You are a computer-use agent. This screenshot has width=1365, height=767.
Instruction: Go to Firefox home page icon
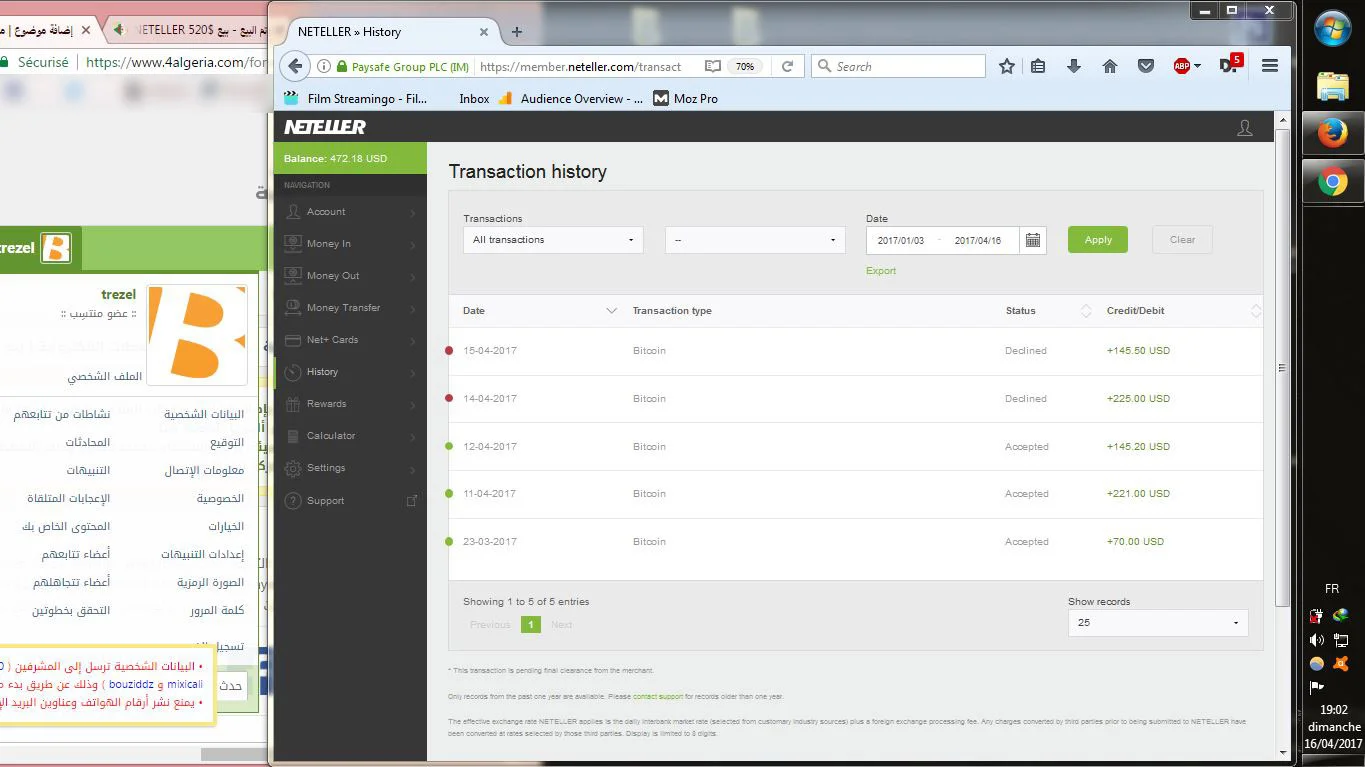tap(1110, 67)
